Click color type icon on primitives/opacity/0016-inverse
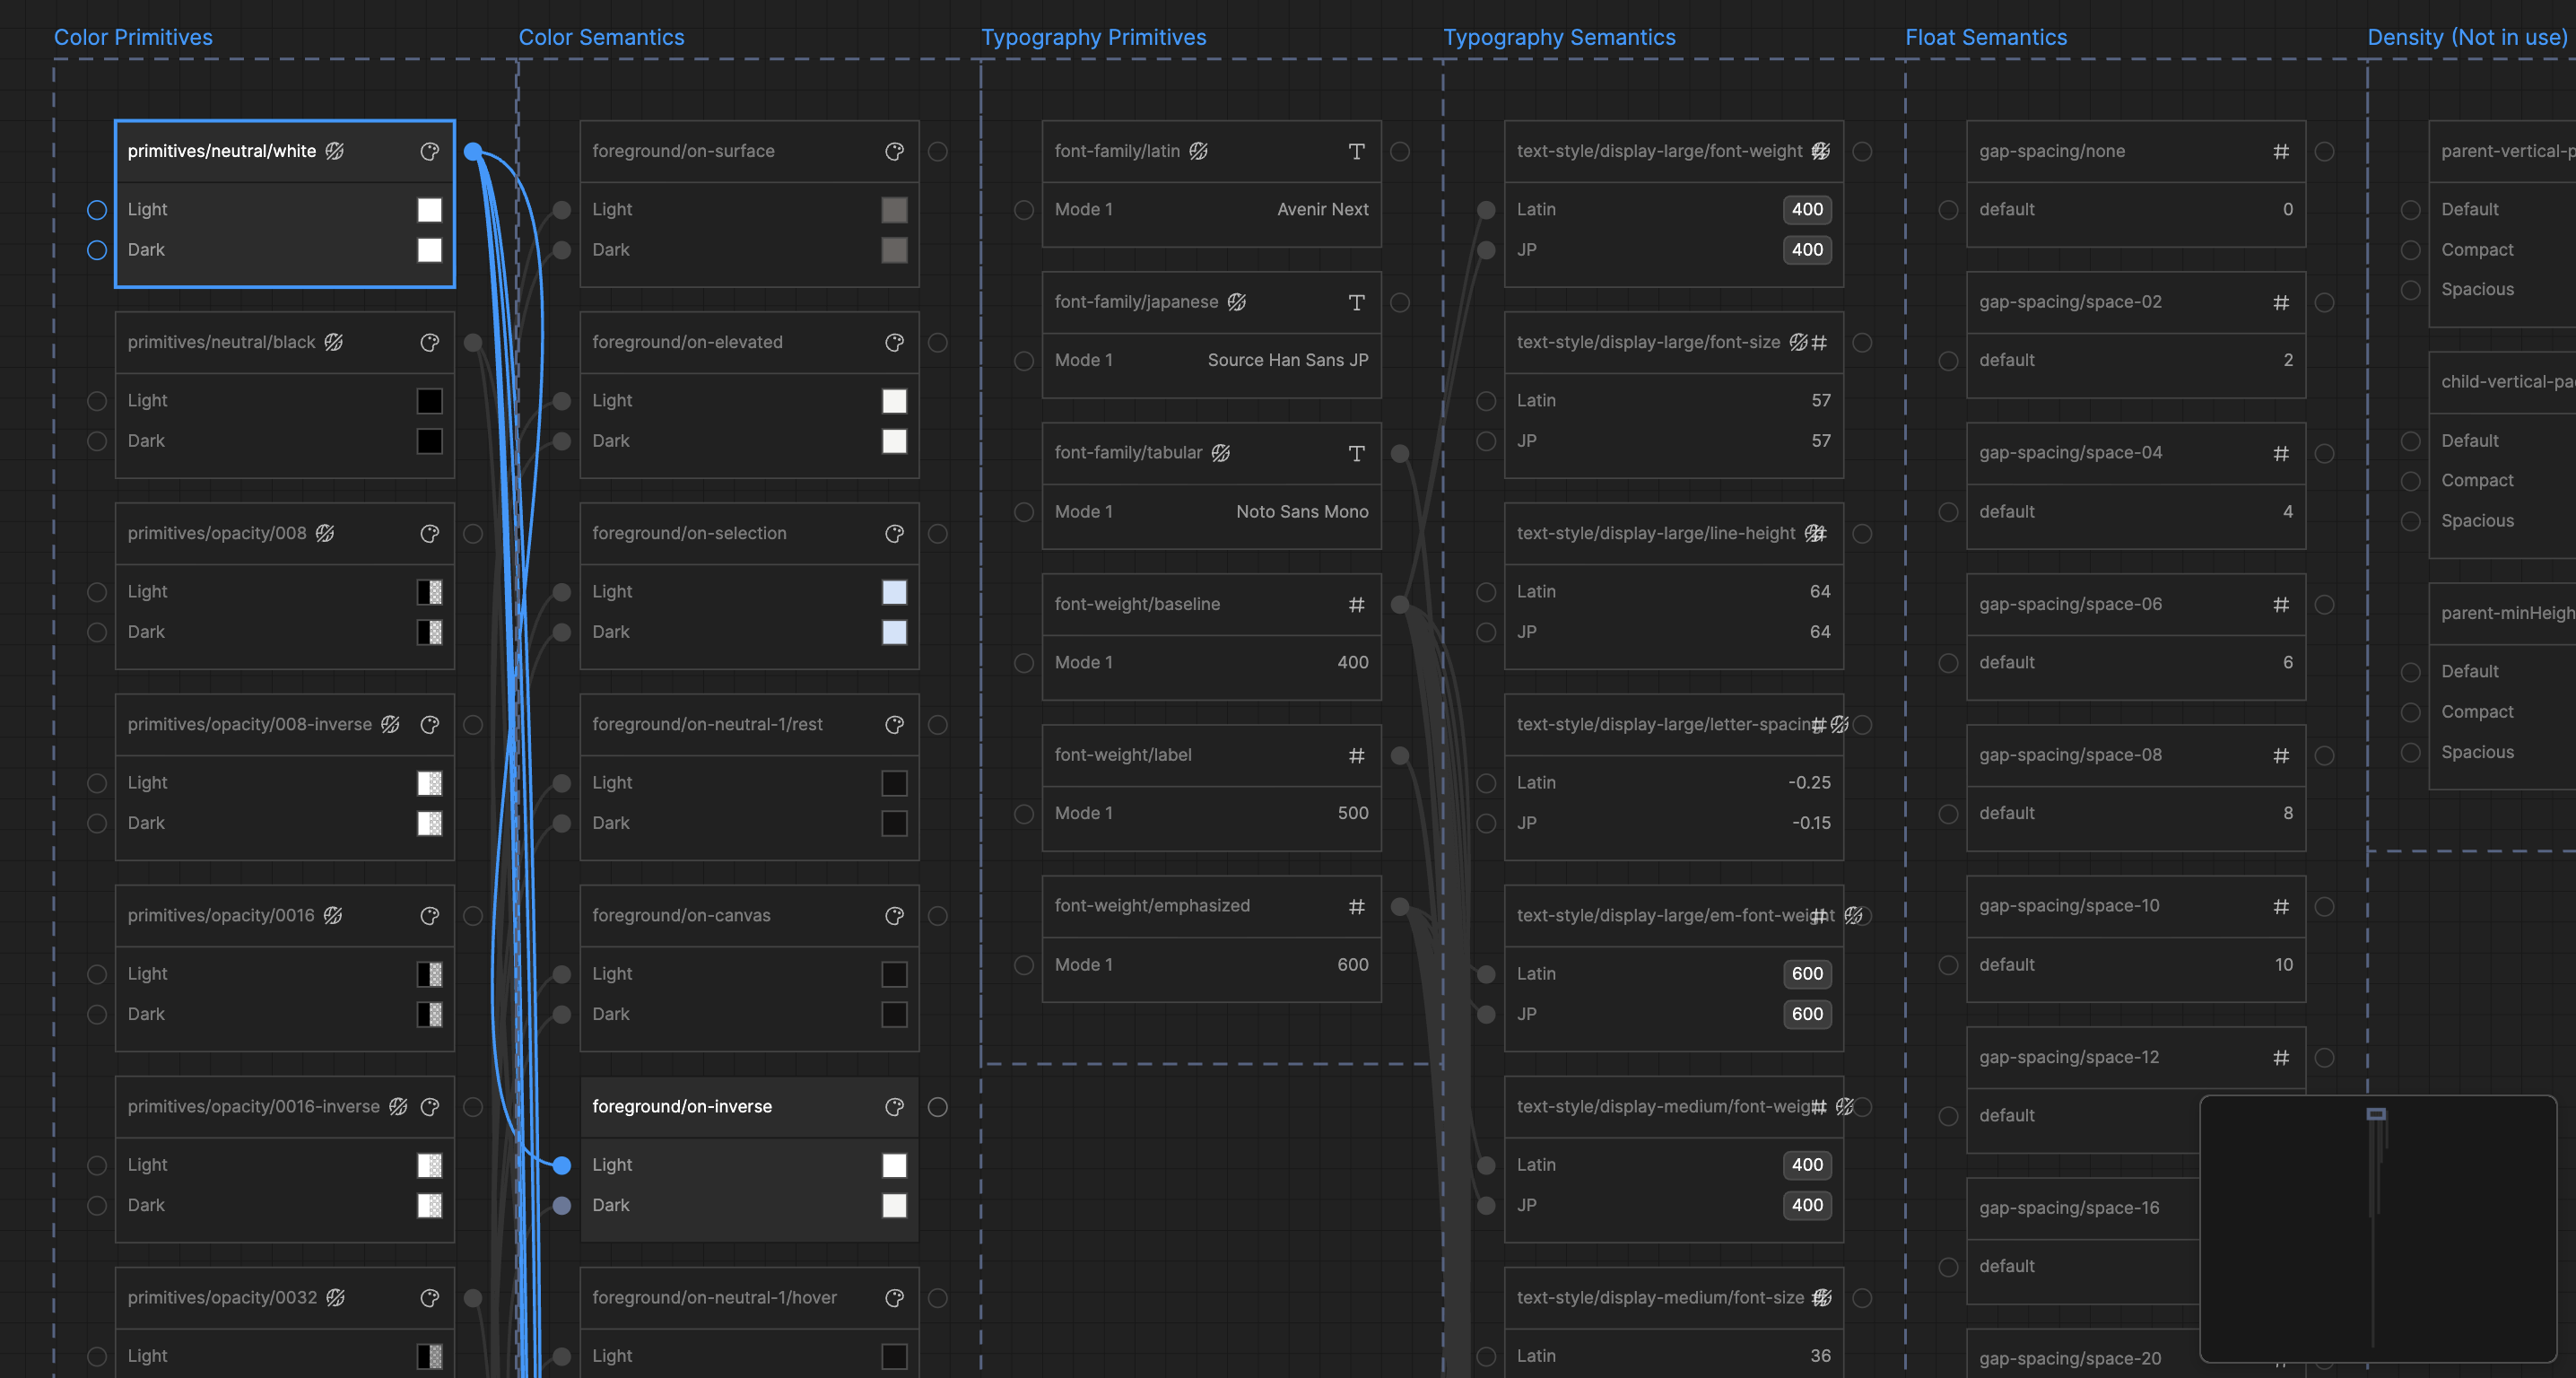Screen dimensions: 2576x1378 (430, 1106)
